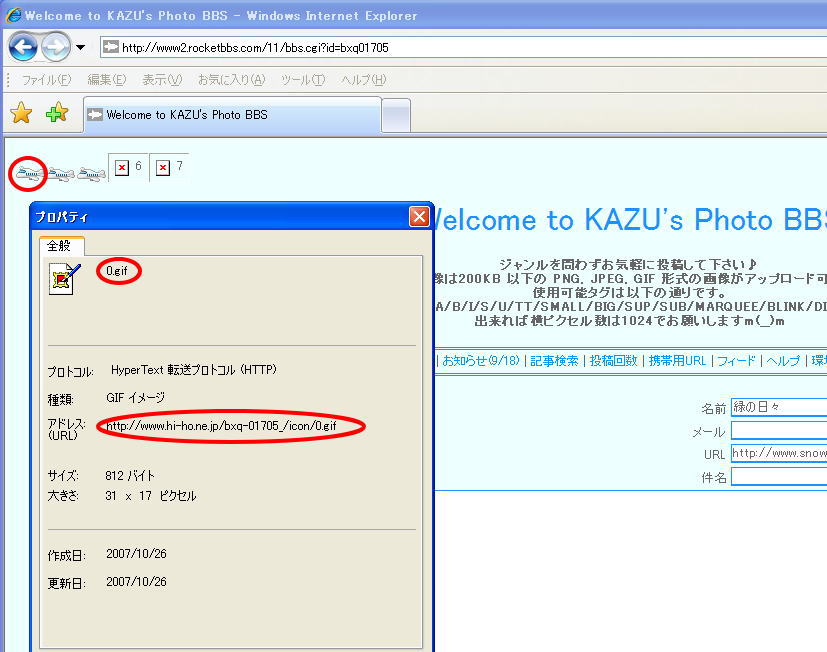Open a new blank browser tab
The image size is (827, 652).
click(396, 115)
